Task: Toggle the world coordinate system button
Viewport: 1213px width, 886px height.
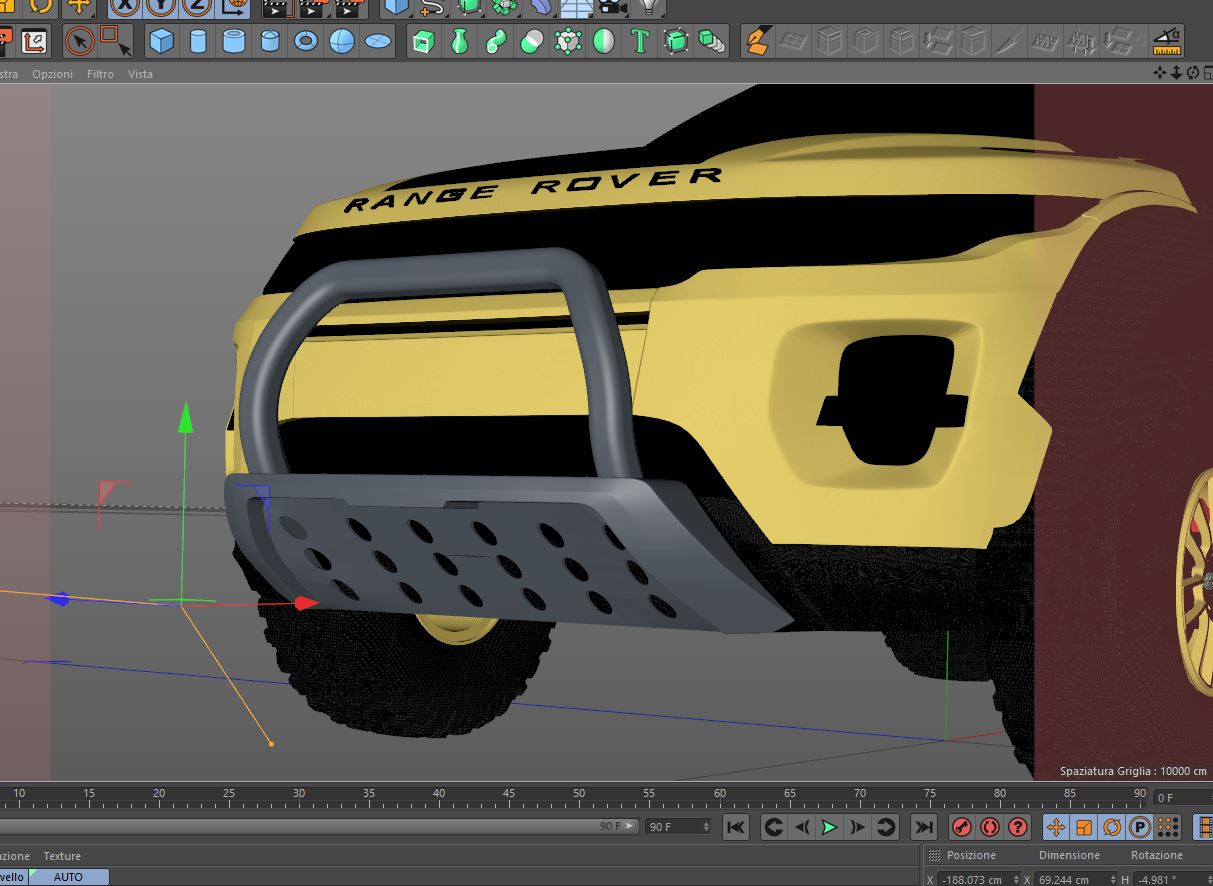Action: [234, 7]
